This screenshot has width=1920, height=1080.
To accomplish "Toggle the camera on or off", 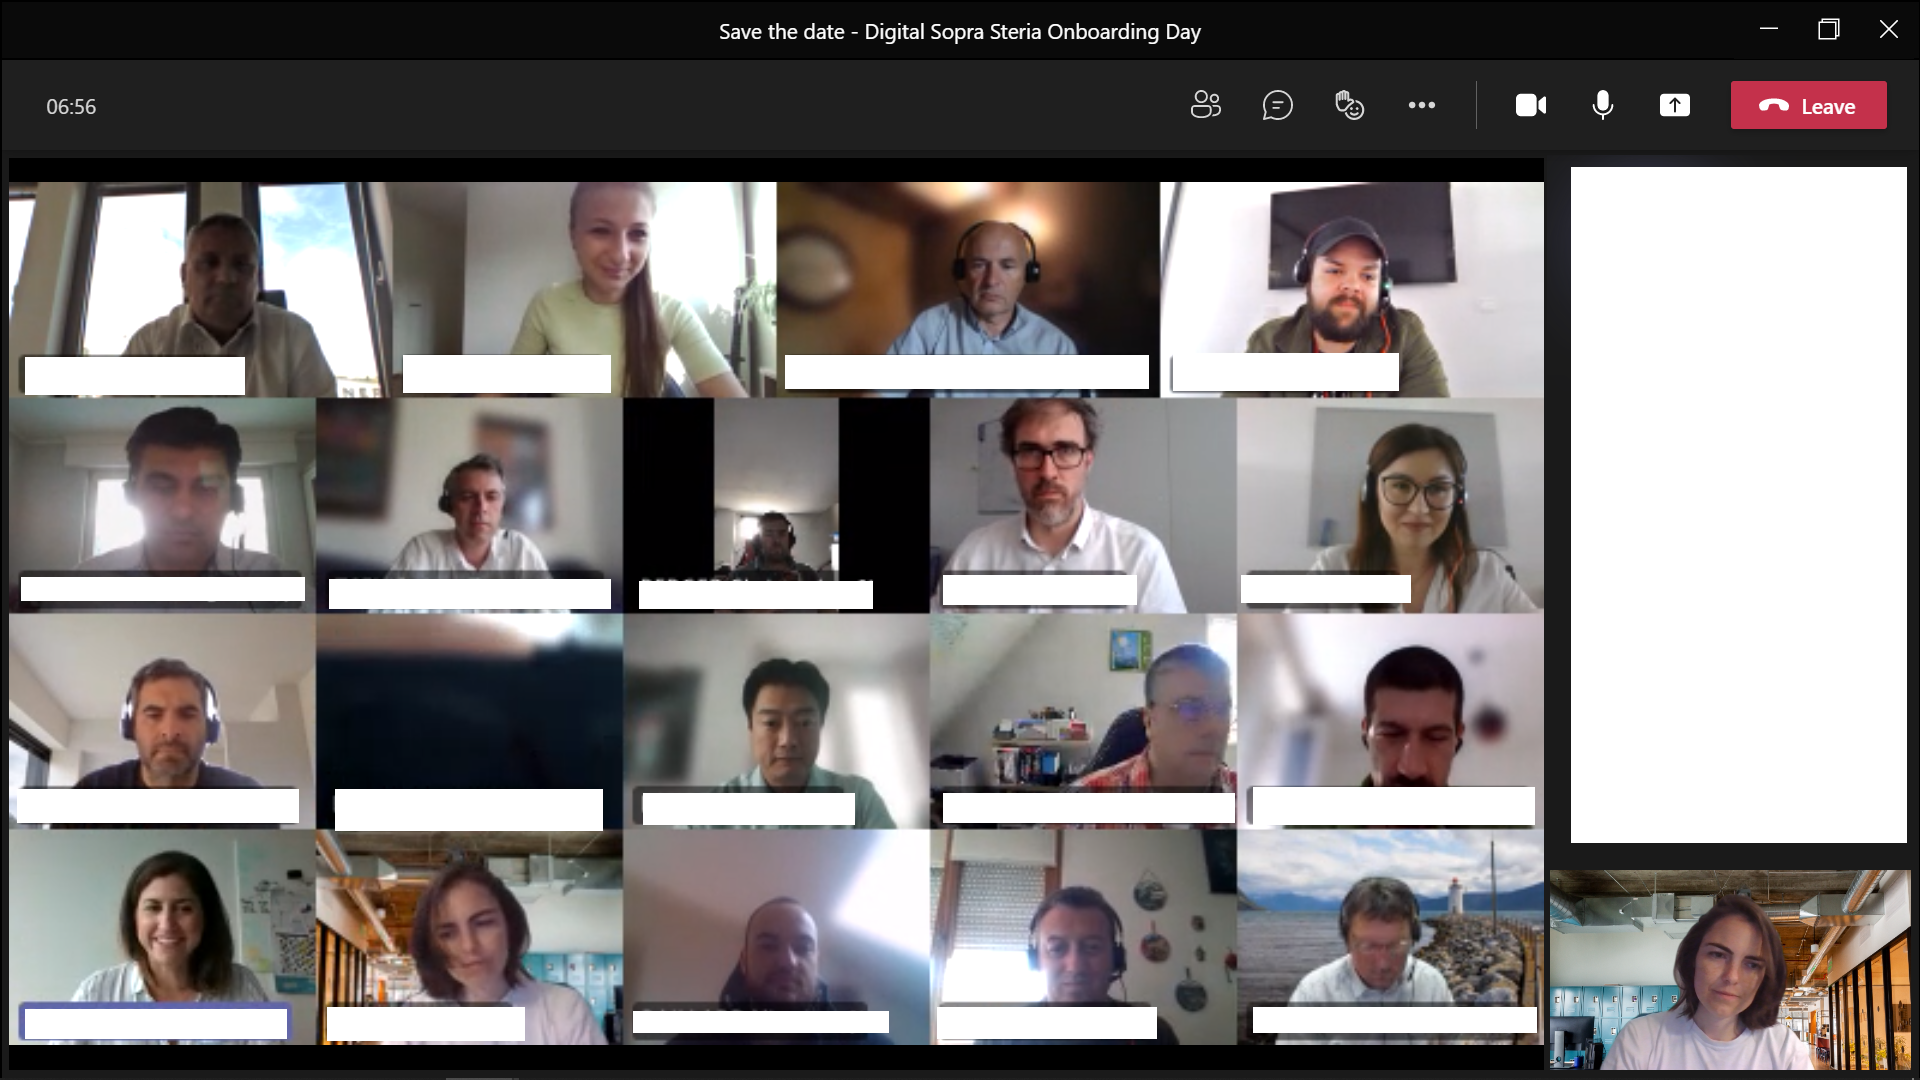I will click(1530, 105).
